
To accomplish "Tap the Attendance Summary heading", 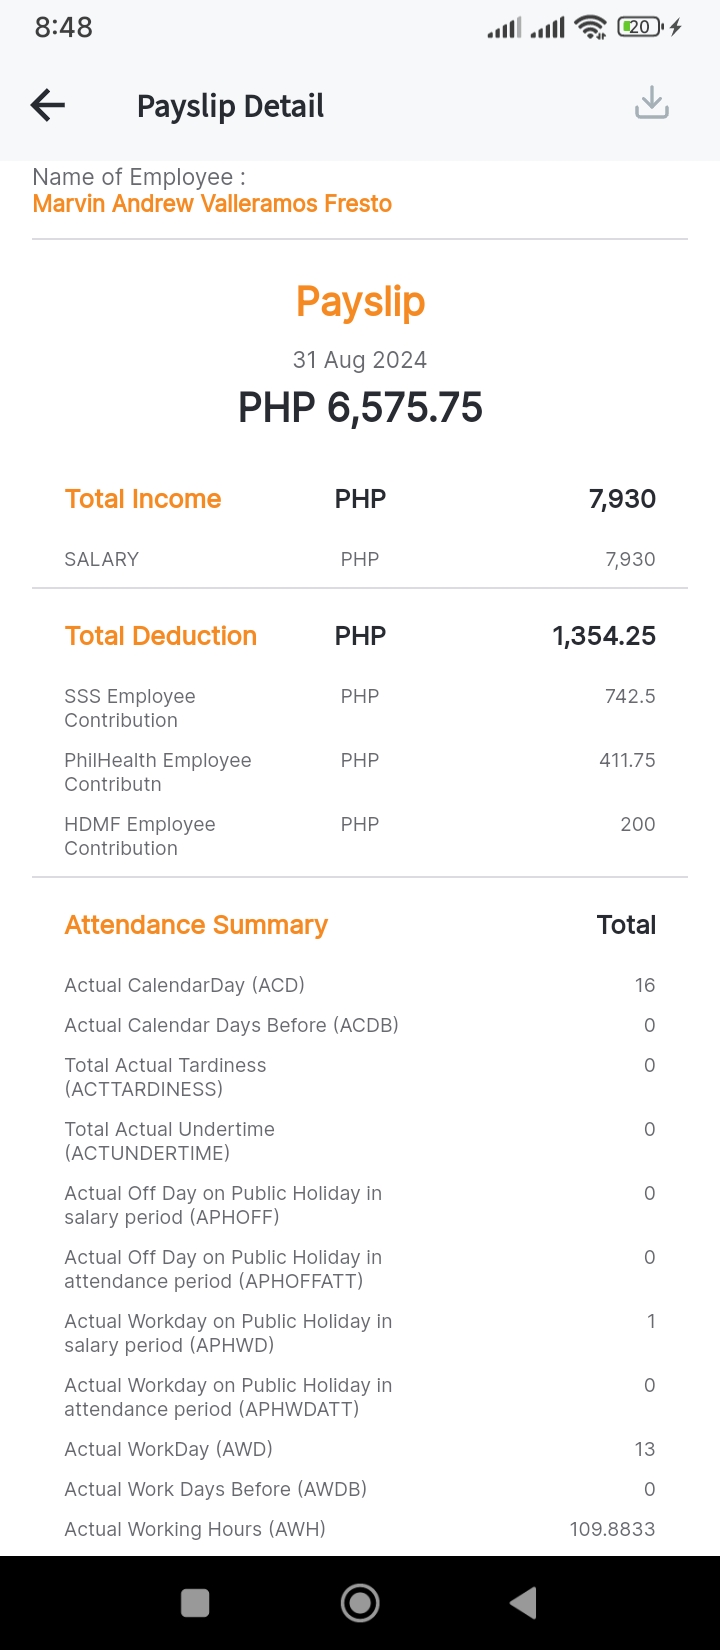I will point(196,925).
